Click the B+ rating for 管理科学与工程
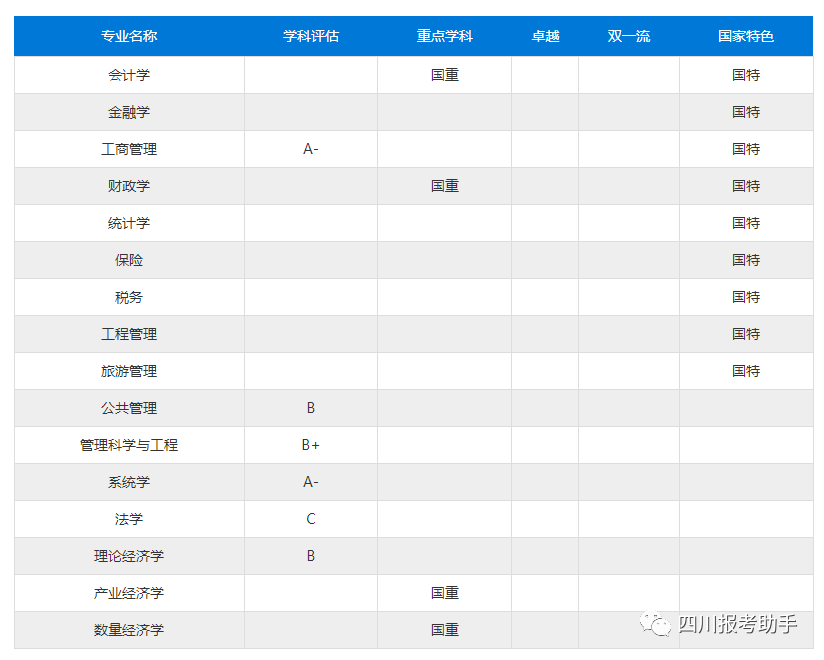This screenshot has height=660, width=824. (311, 445)
